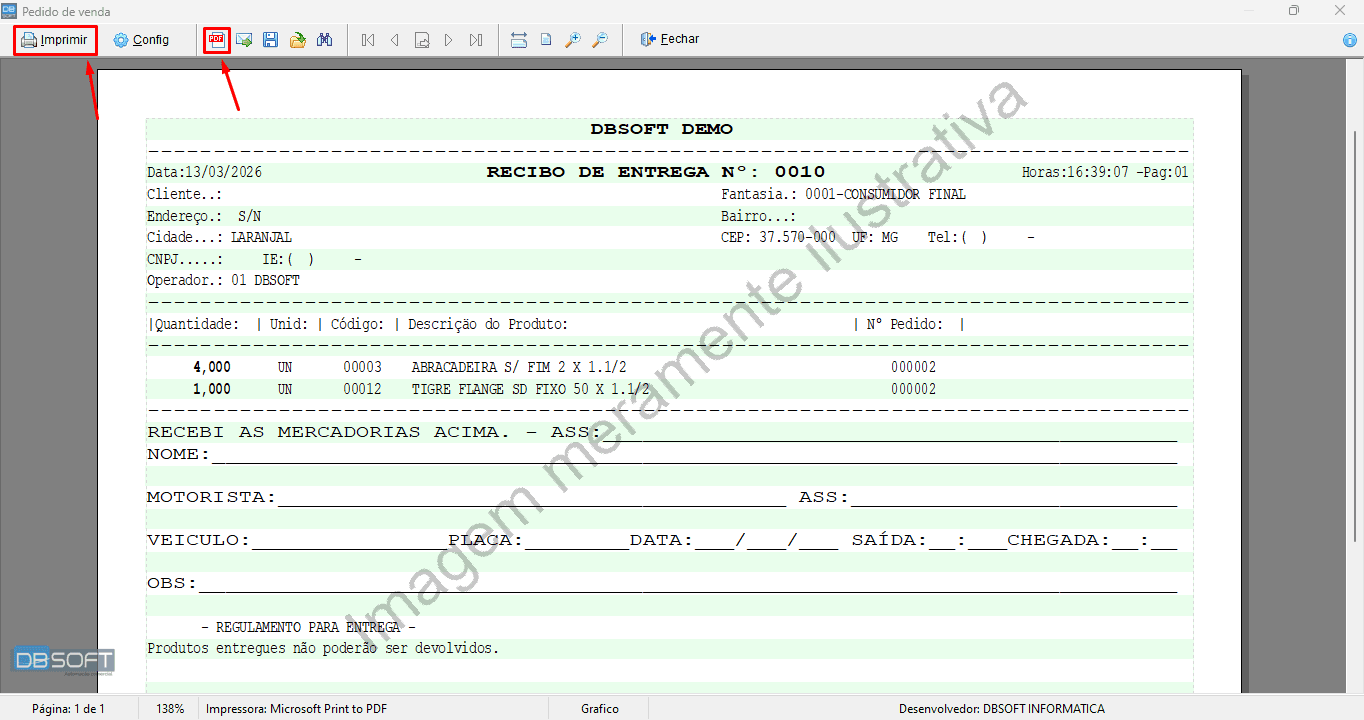The width and height of the screenshot is (1364, 720).
Task: Zoom out with the magnifier minus
Action: tap(599, 40)
